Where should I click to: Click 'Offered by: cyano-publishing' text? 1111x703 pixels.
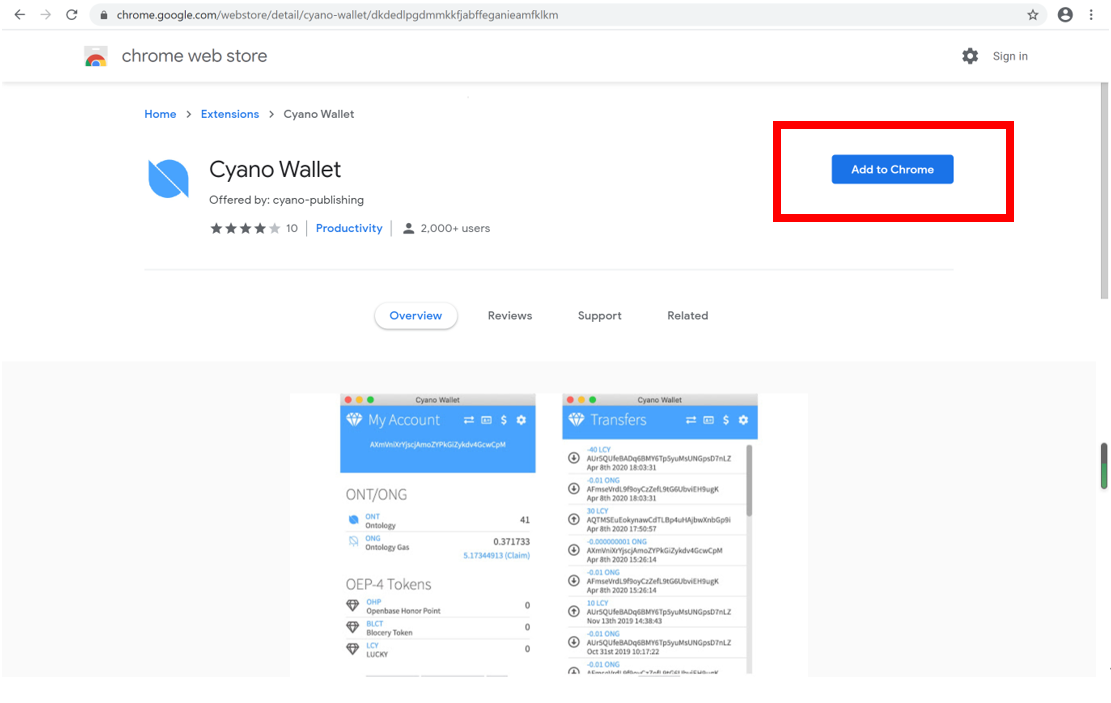click(286, 200)
